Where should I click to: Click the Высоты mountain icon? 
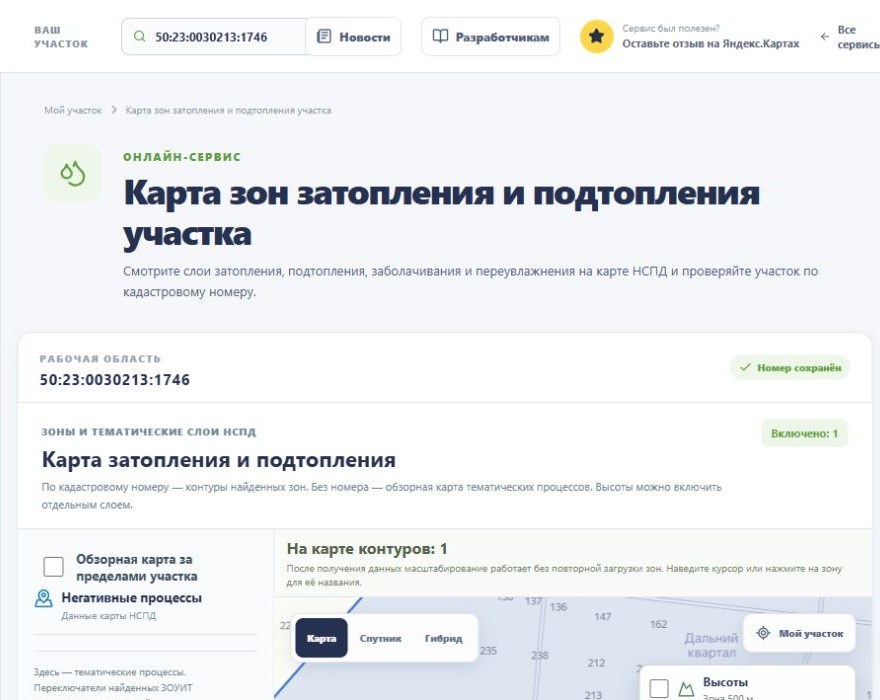click(686, 689)
